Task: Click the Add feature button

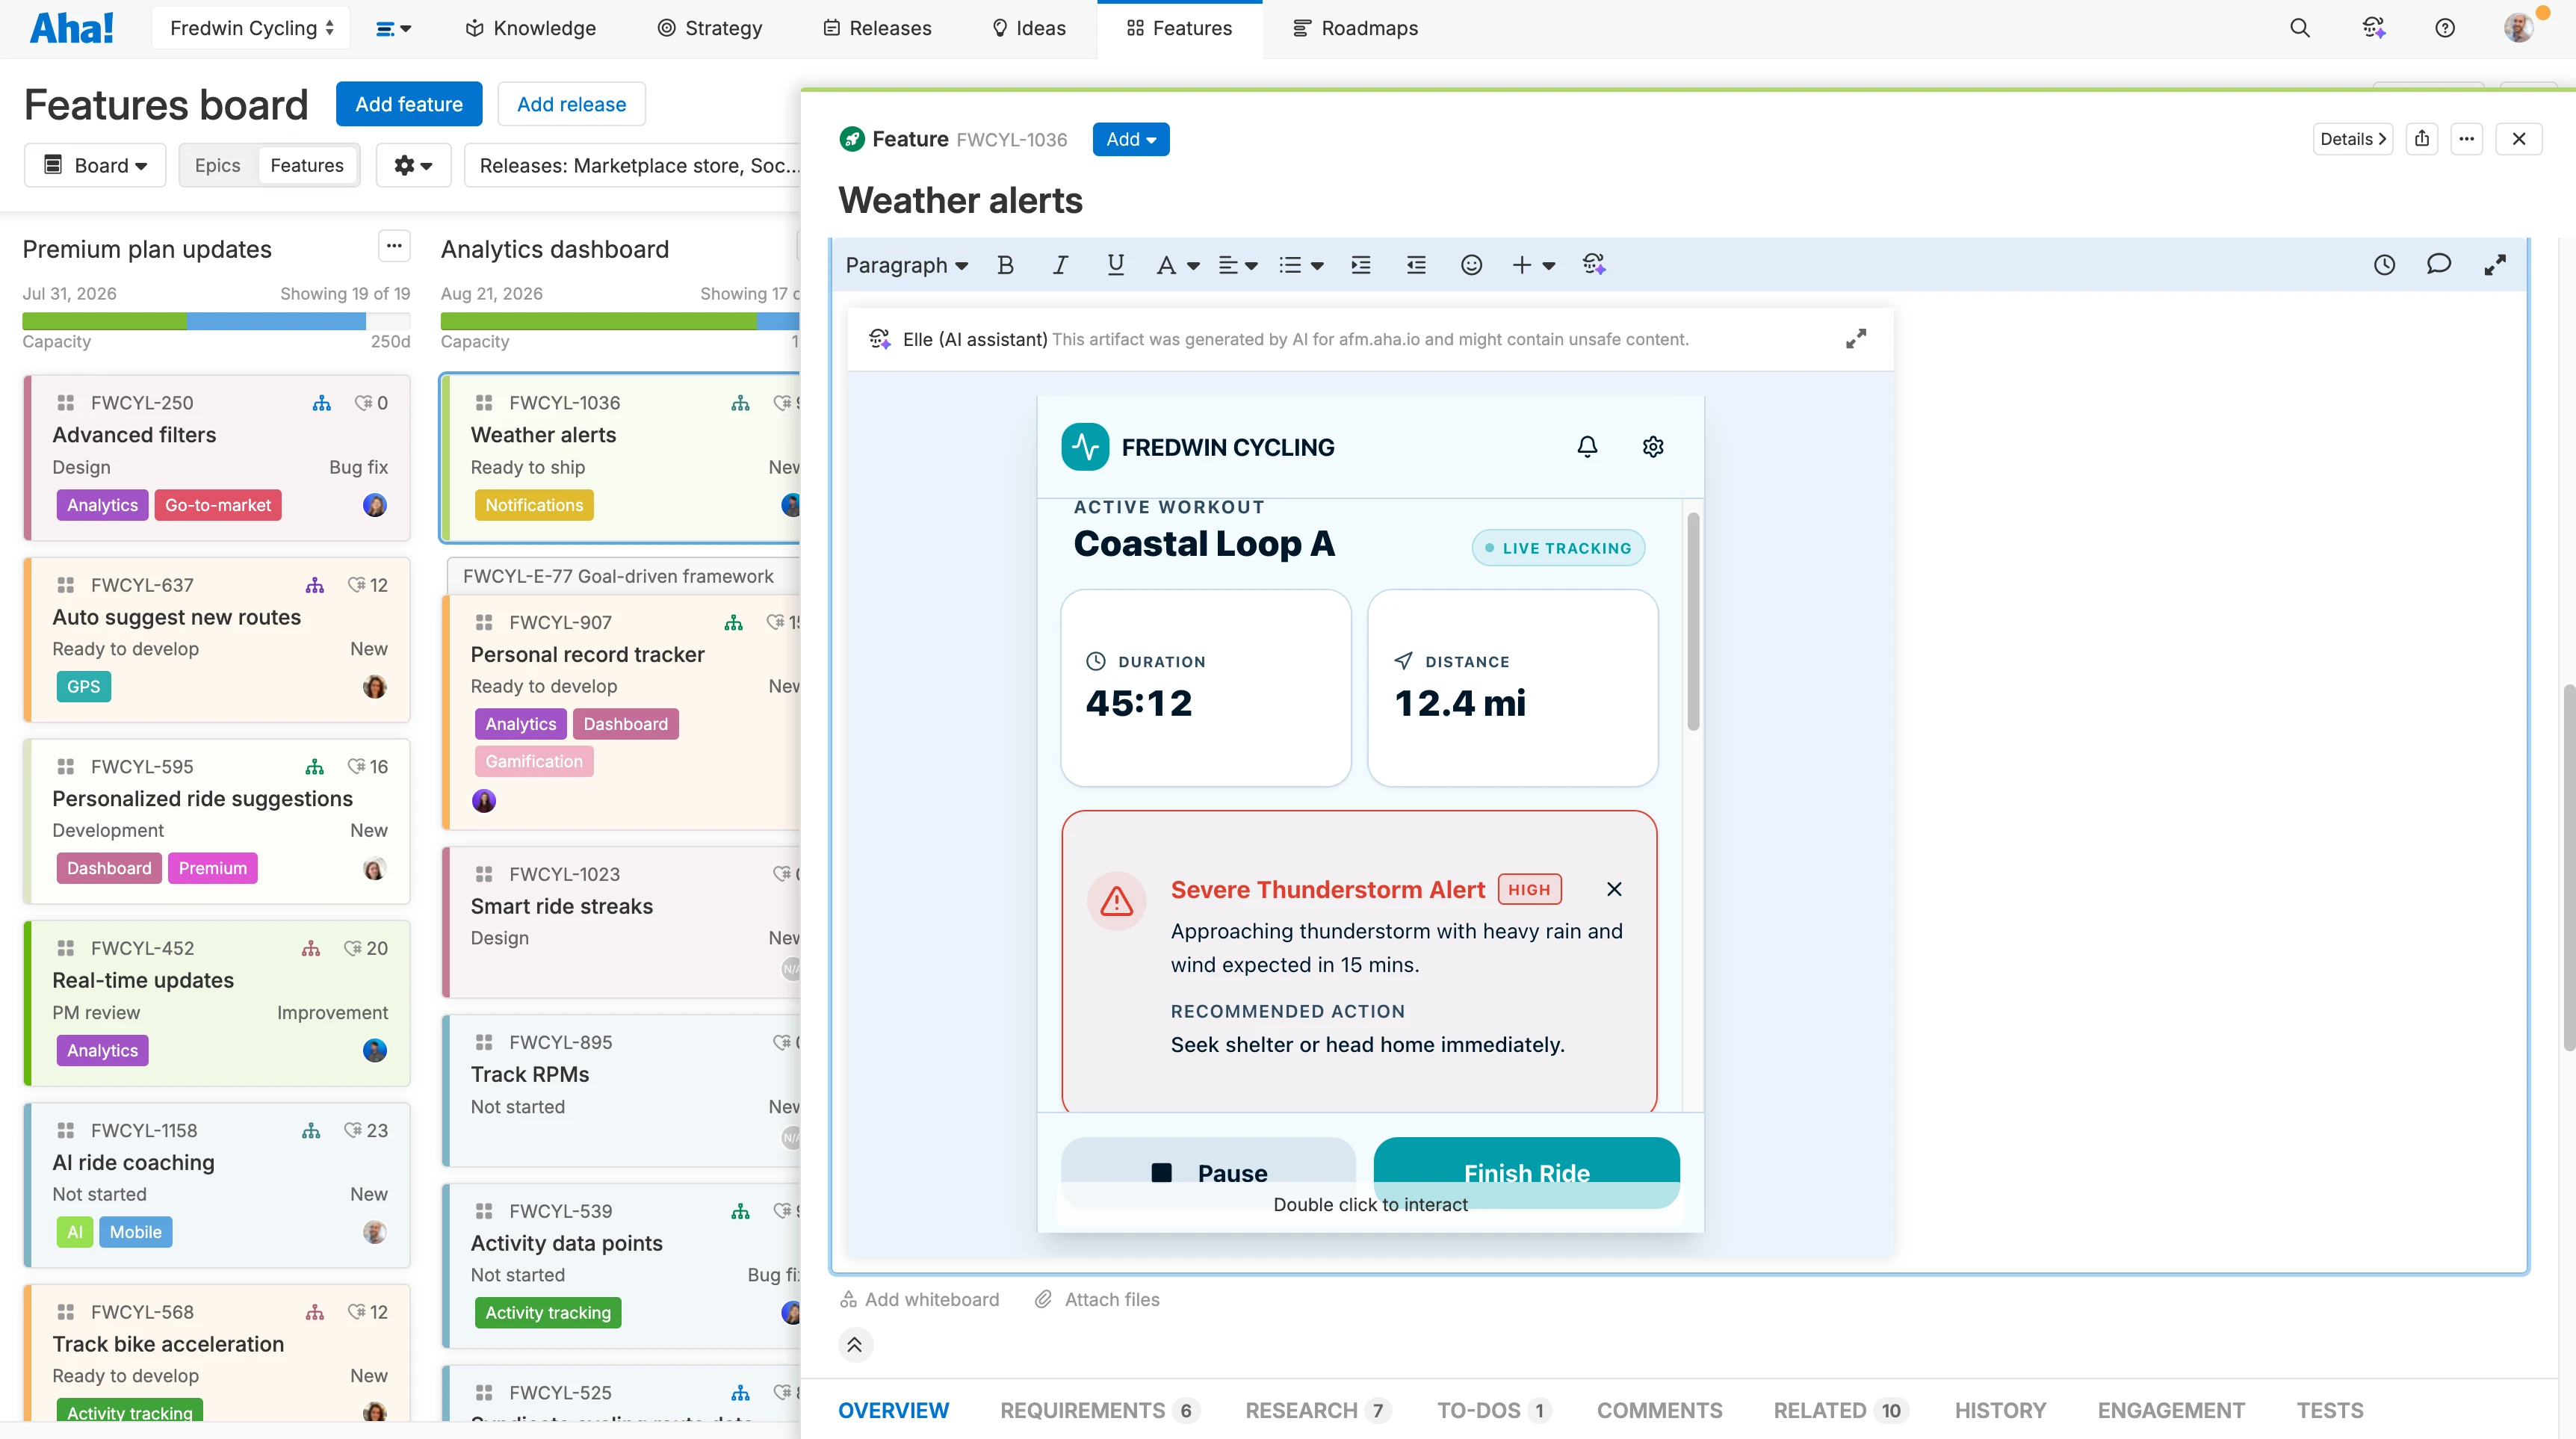Action: tap(409, 104)
